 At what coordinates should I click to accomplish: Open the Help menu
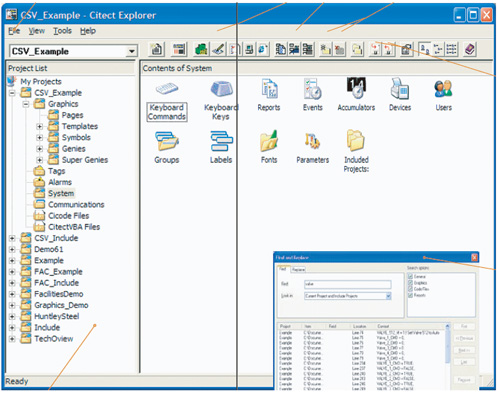[88, 31]
